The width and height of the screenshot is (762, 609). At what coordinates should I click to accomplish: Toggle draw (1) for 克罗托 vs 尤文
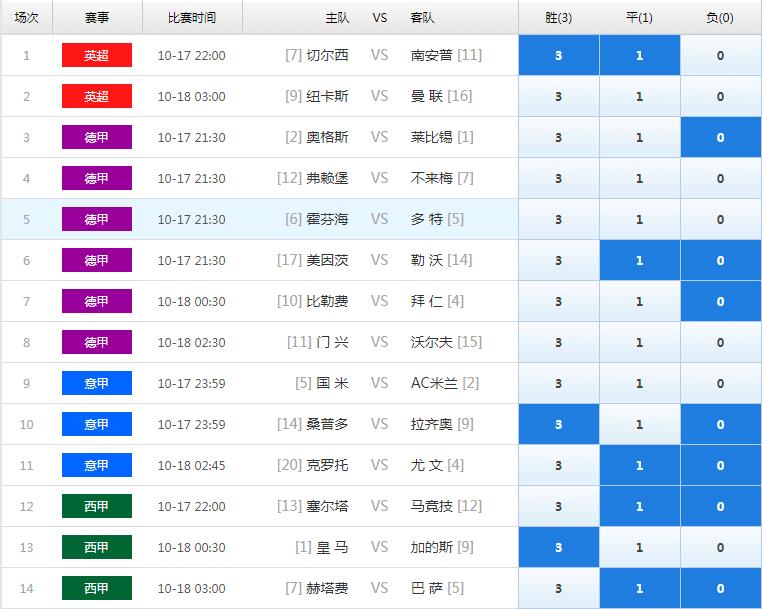point(640,465)
